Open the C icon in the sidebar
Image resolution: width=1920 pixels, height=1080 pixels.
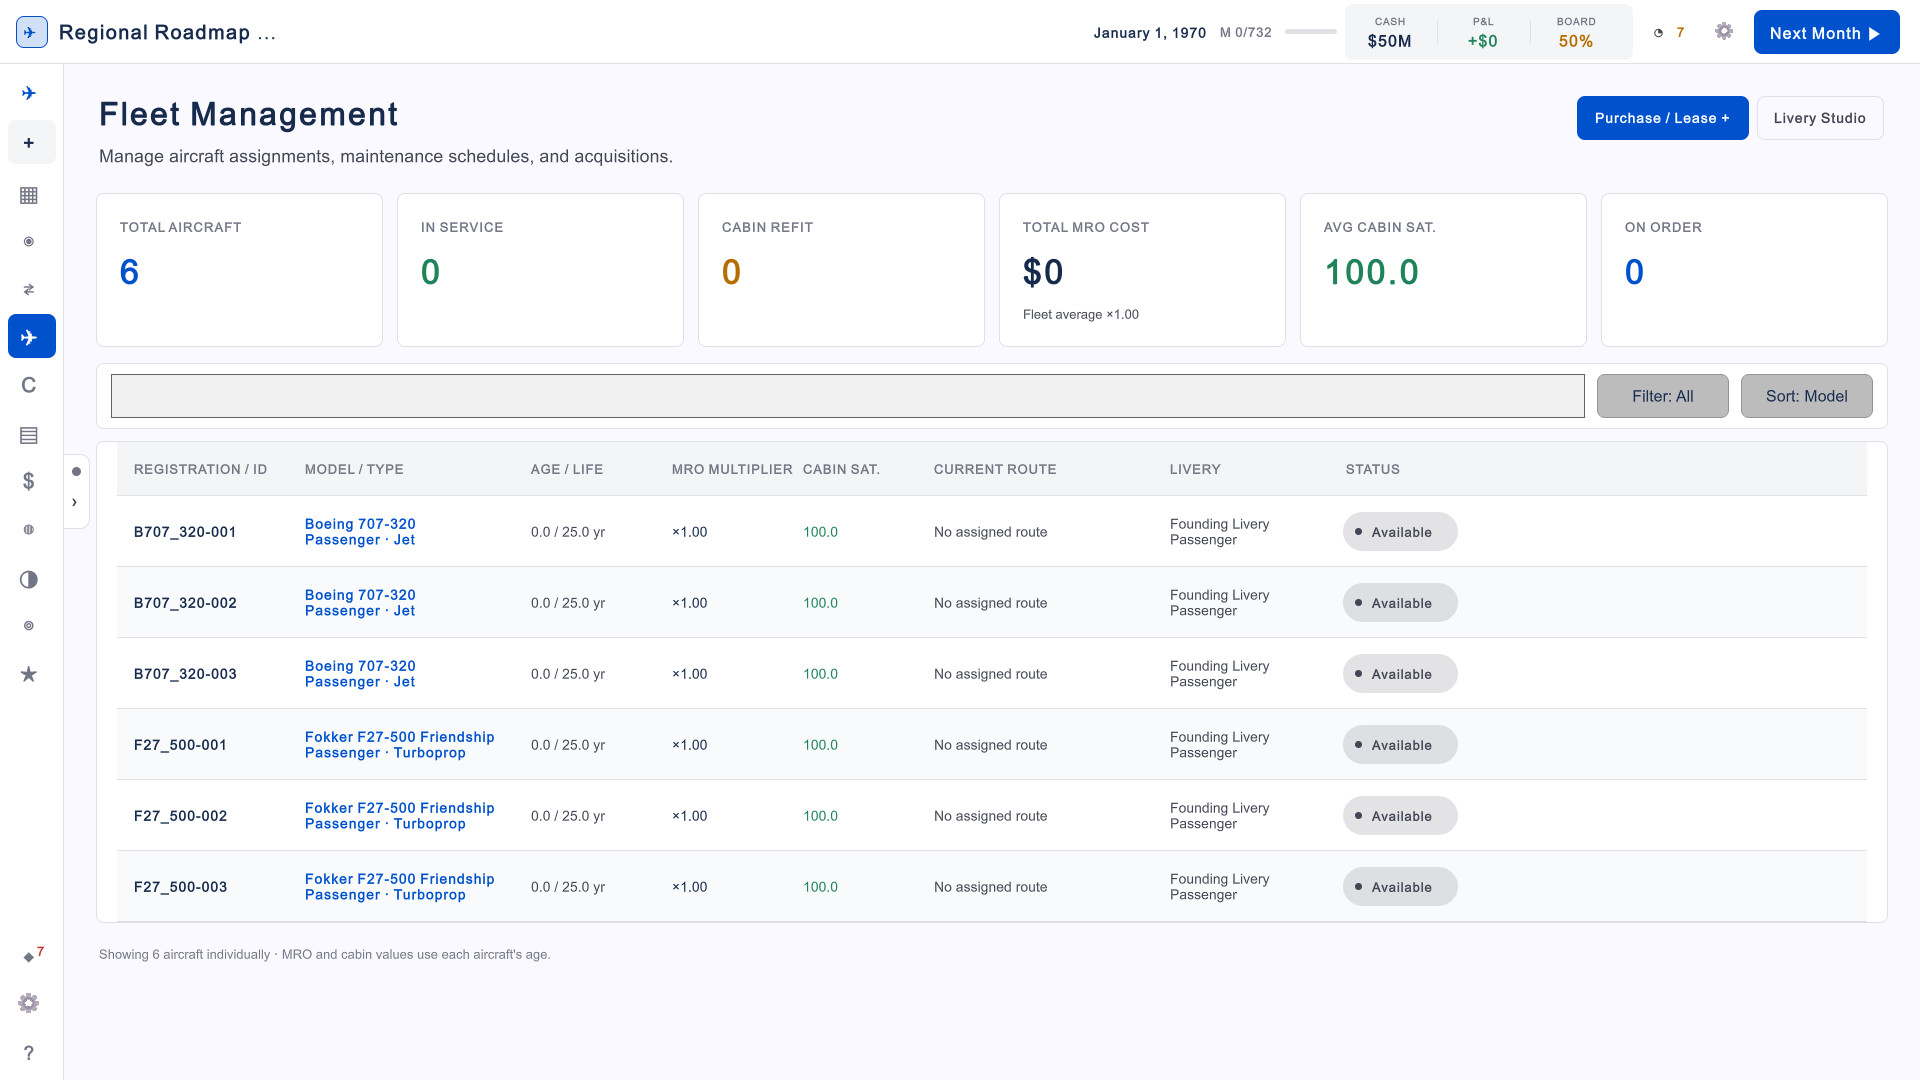[x=29, y=385]
